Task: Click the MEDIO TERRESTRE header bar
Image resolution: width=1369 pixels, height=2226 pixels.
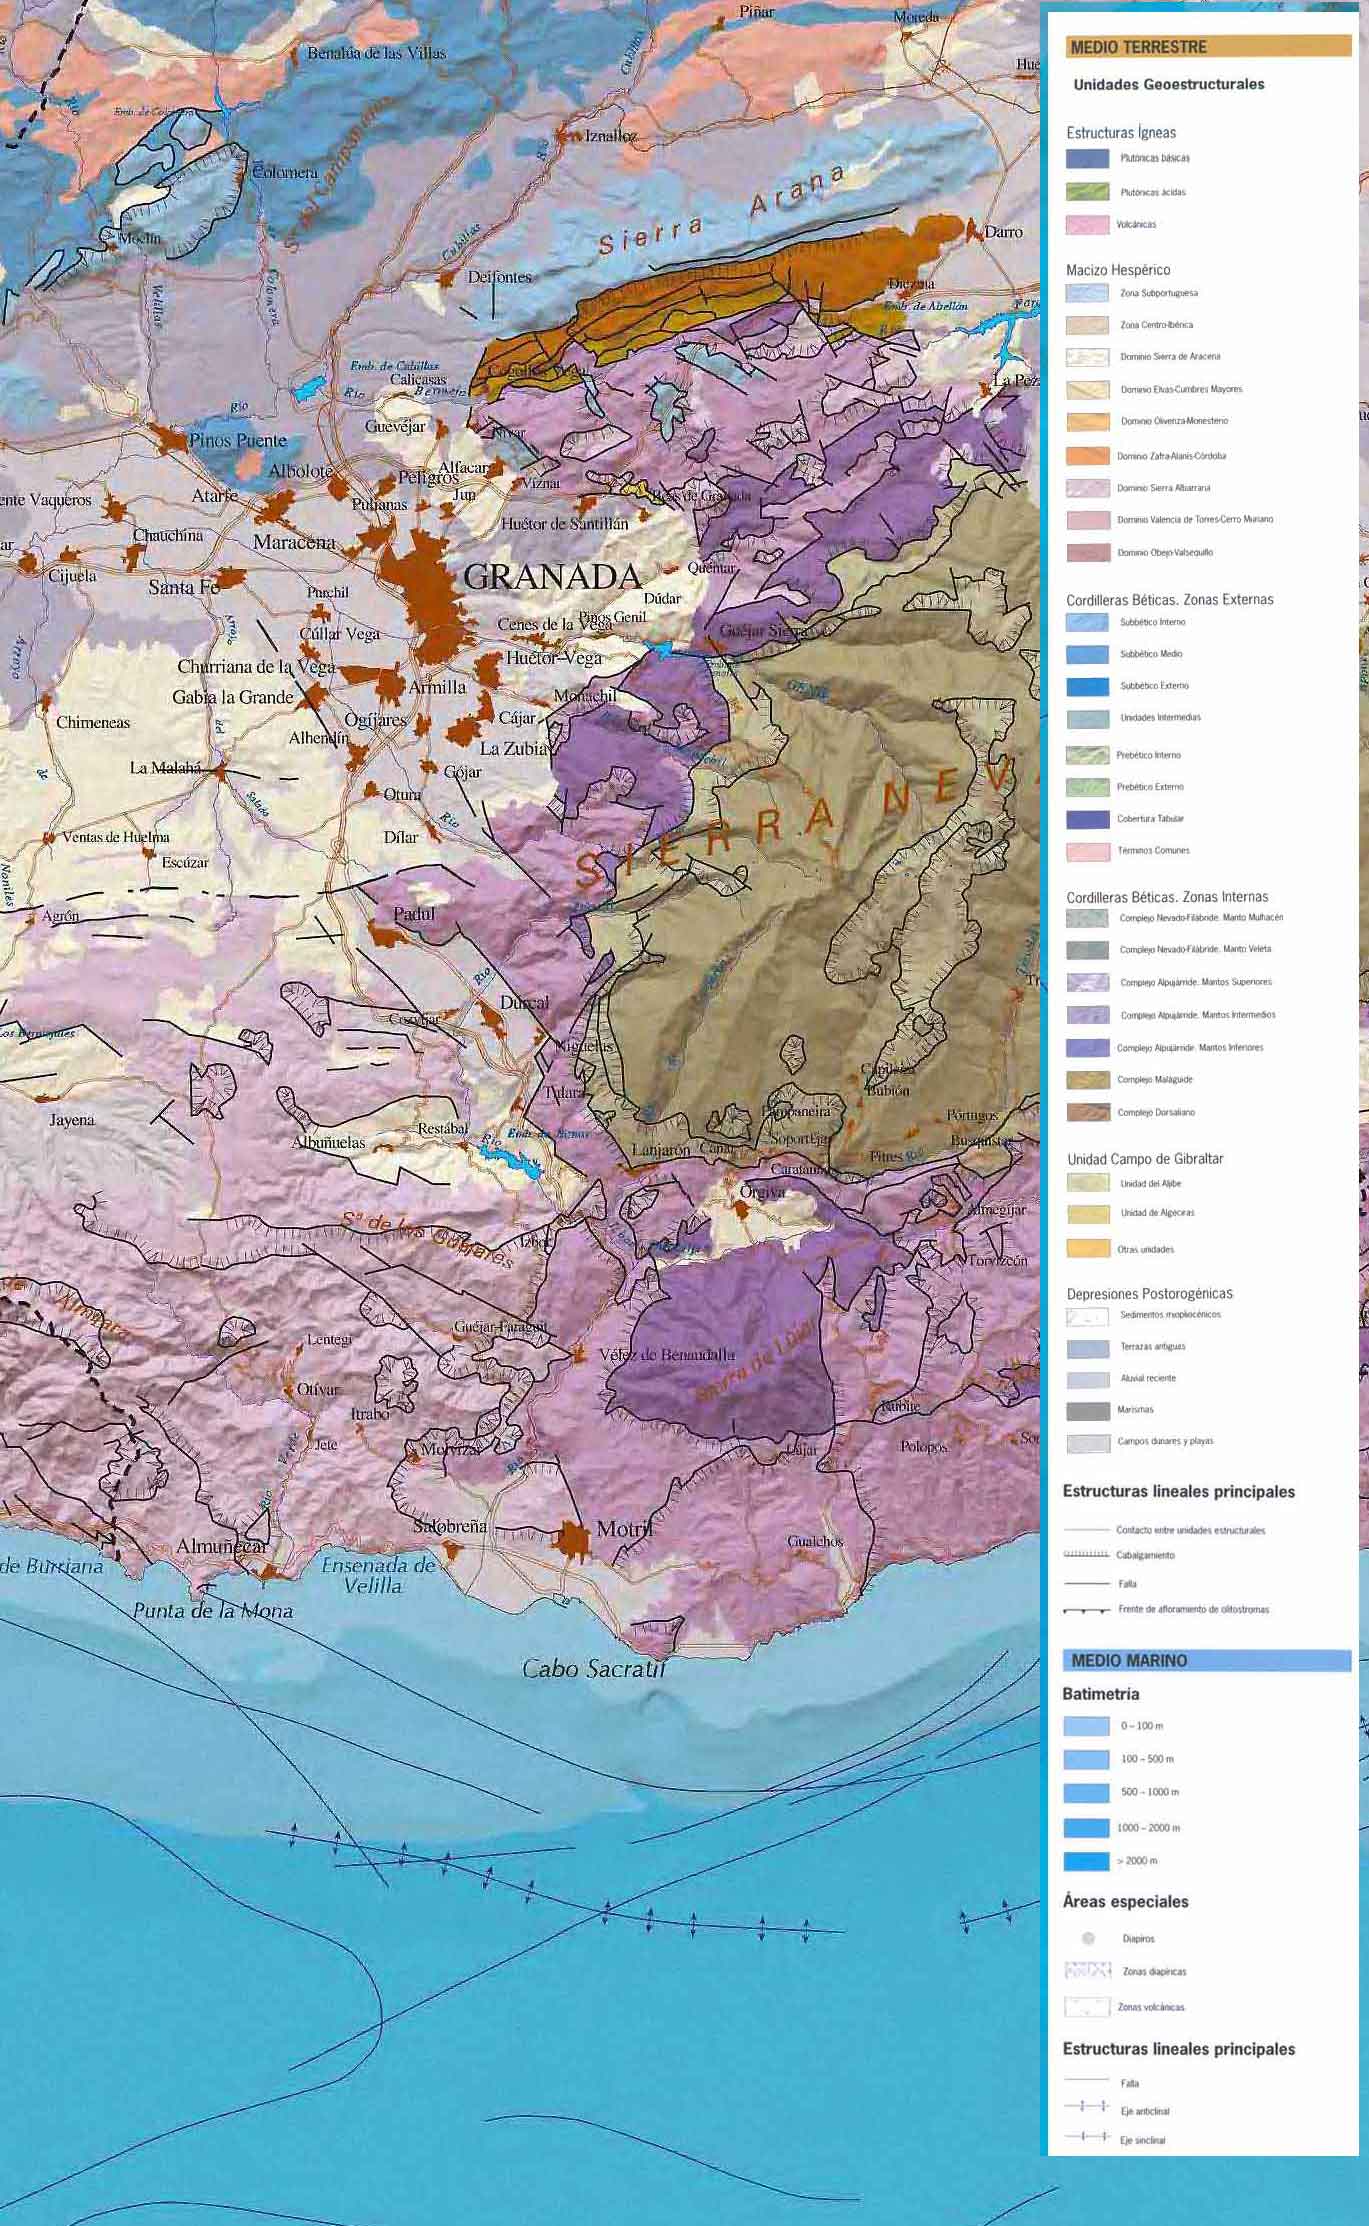Action: [1208, 47]
